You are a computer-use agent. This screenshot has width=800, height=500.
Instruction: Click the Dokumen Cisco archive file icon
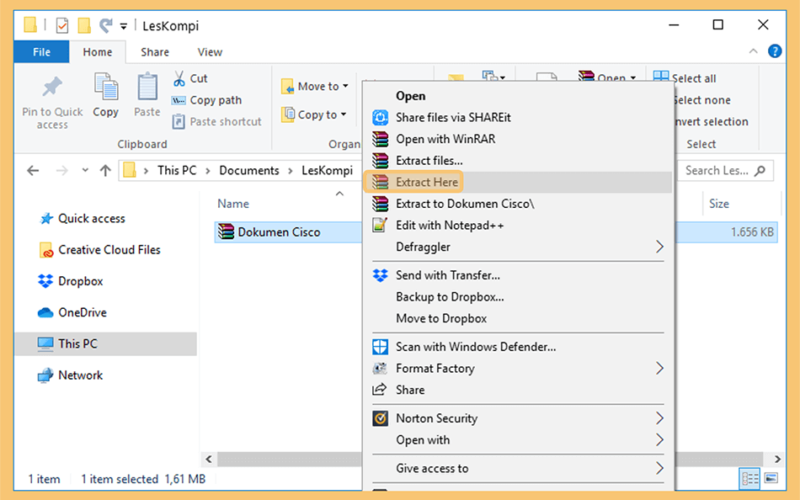(x=226, y=232)
